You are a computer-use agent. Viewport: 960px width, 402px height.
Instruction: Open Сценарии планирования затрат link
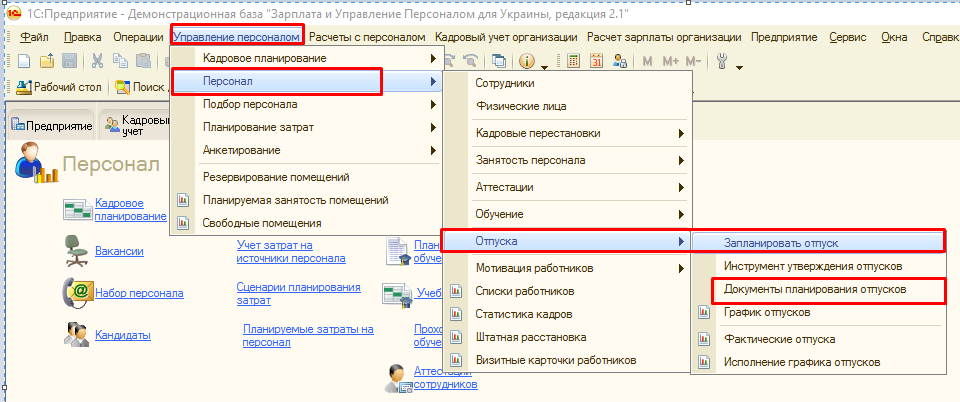(298, 294)
